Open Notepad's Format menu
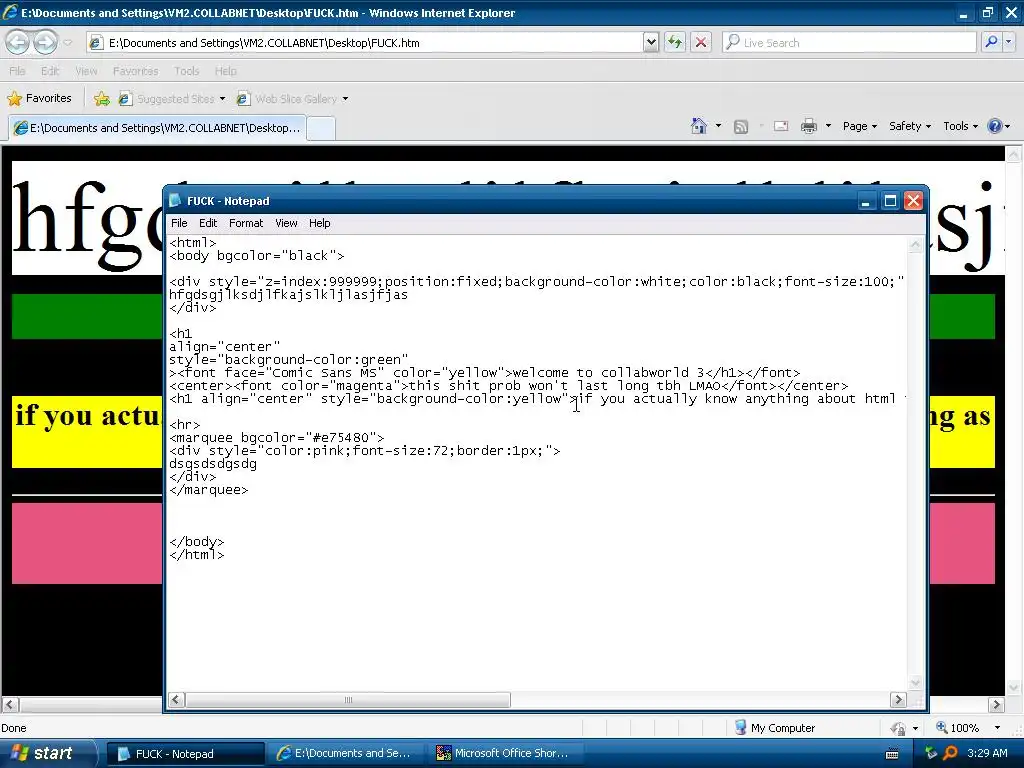 tap(246, 223)
